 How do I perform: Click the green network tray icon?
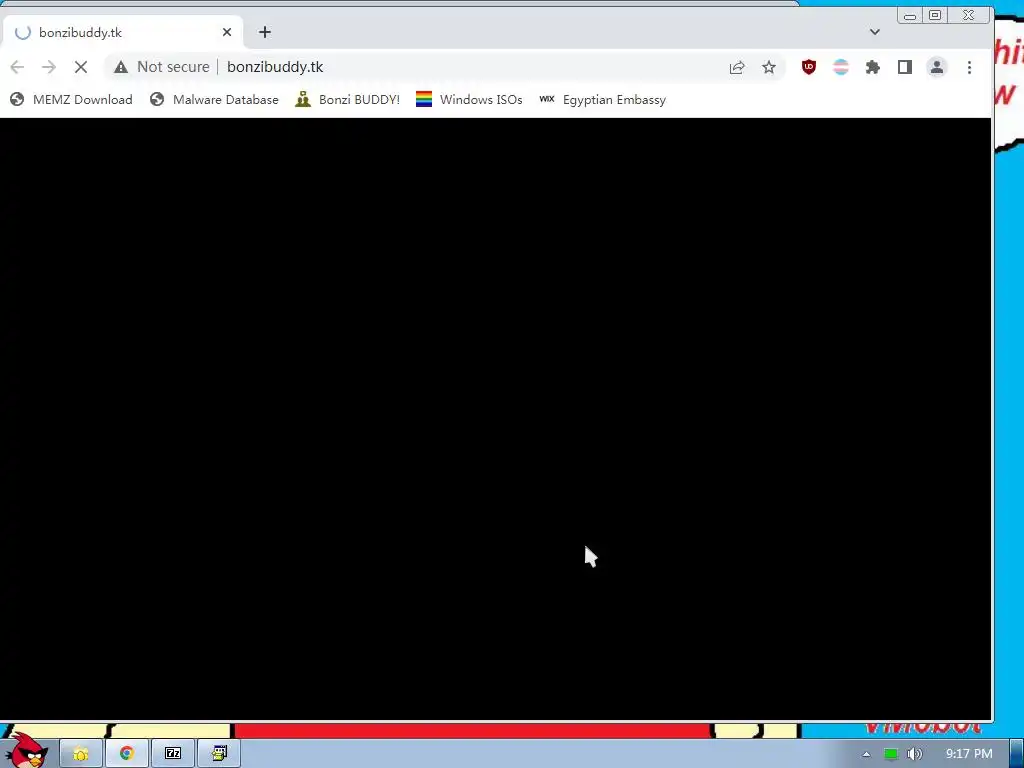[891, 754]
